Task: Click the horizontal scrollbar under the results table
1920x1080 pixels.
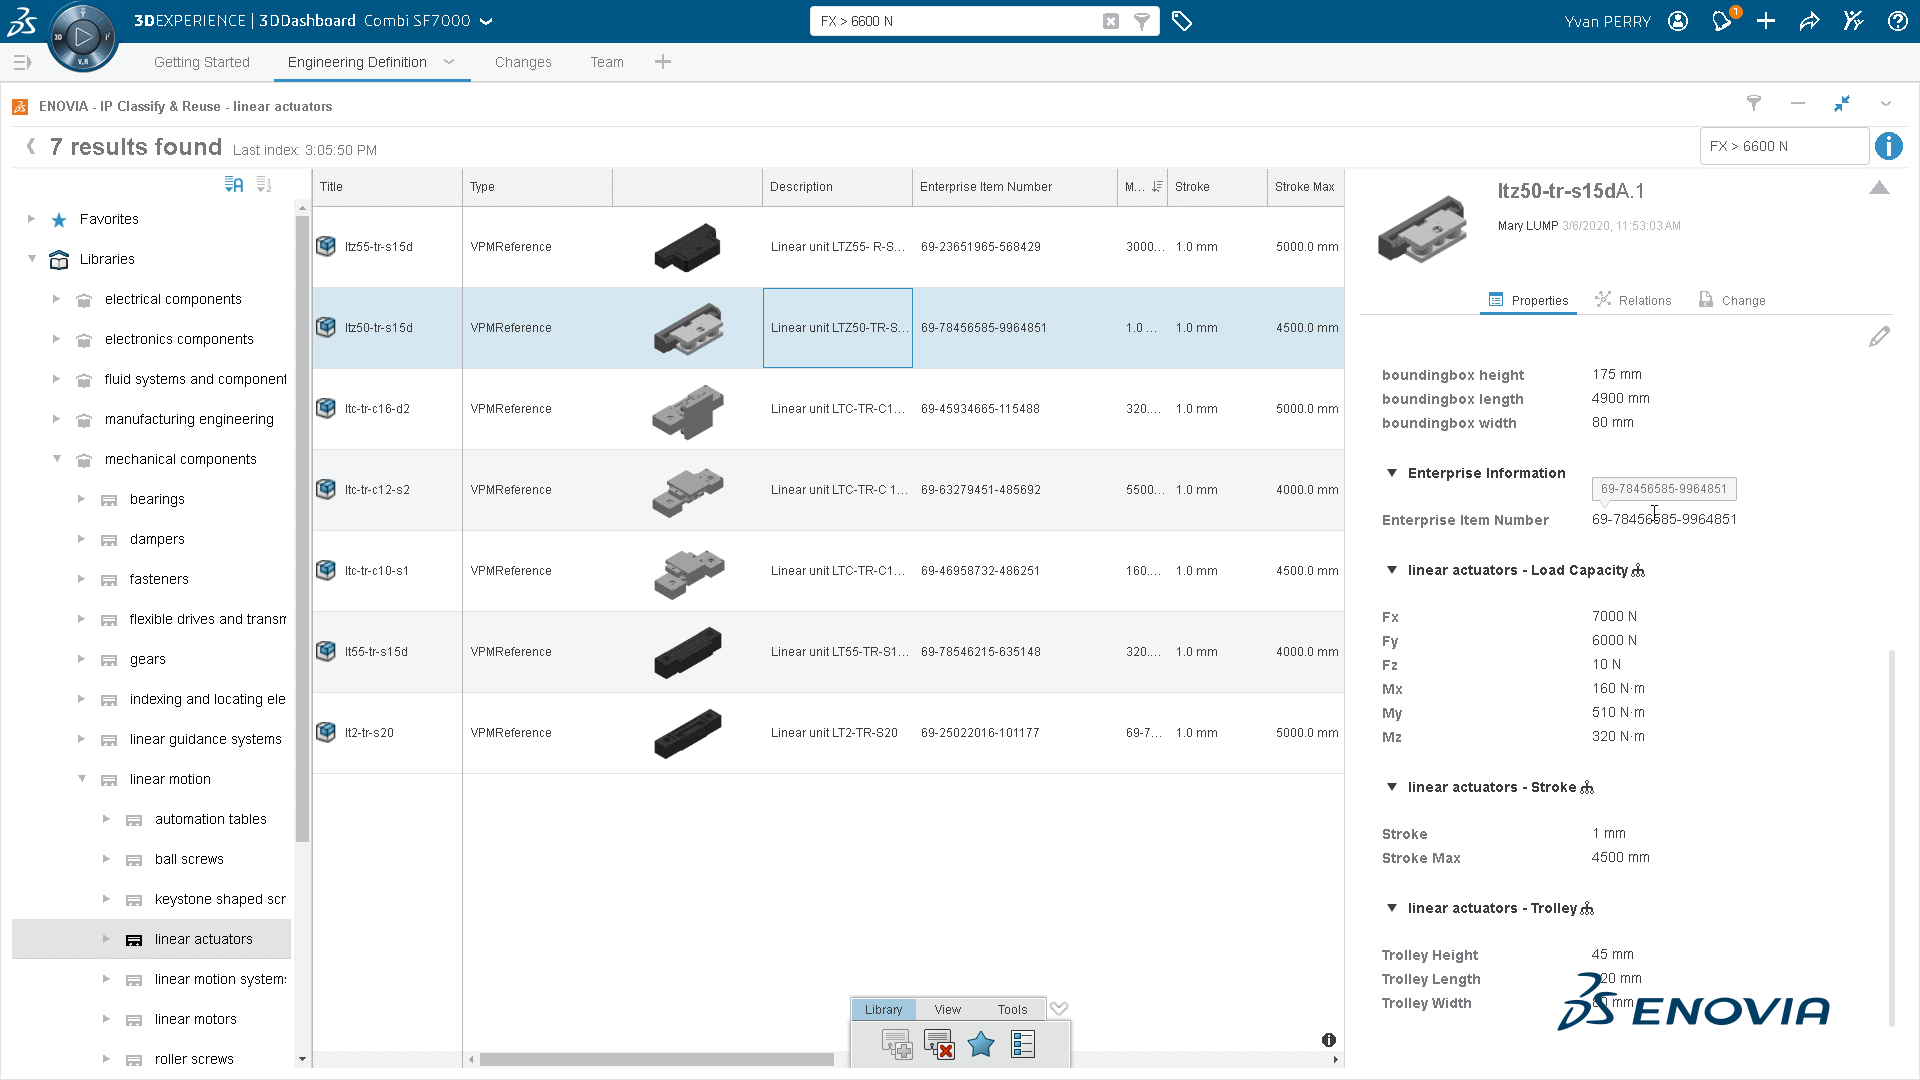Action: [x=656, y=1059]
